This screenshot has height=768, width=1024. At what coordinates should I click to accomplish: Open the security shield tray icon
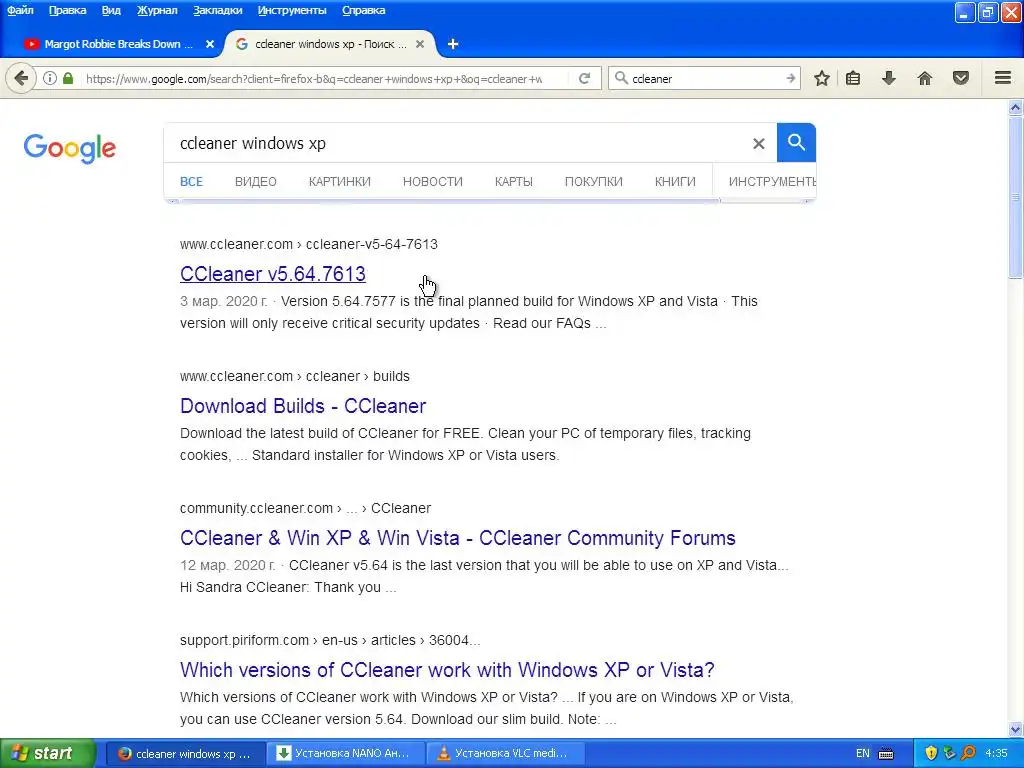931,753
